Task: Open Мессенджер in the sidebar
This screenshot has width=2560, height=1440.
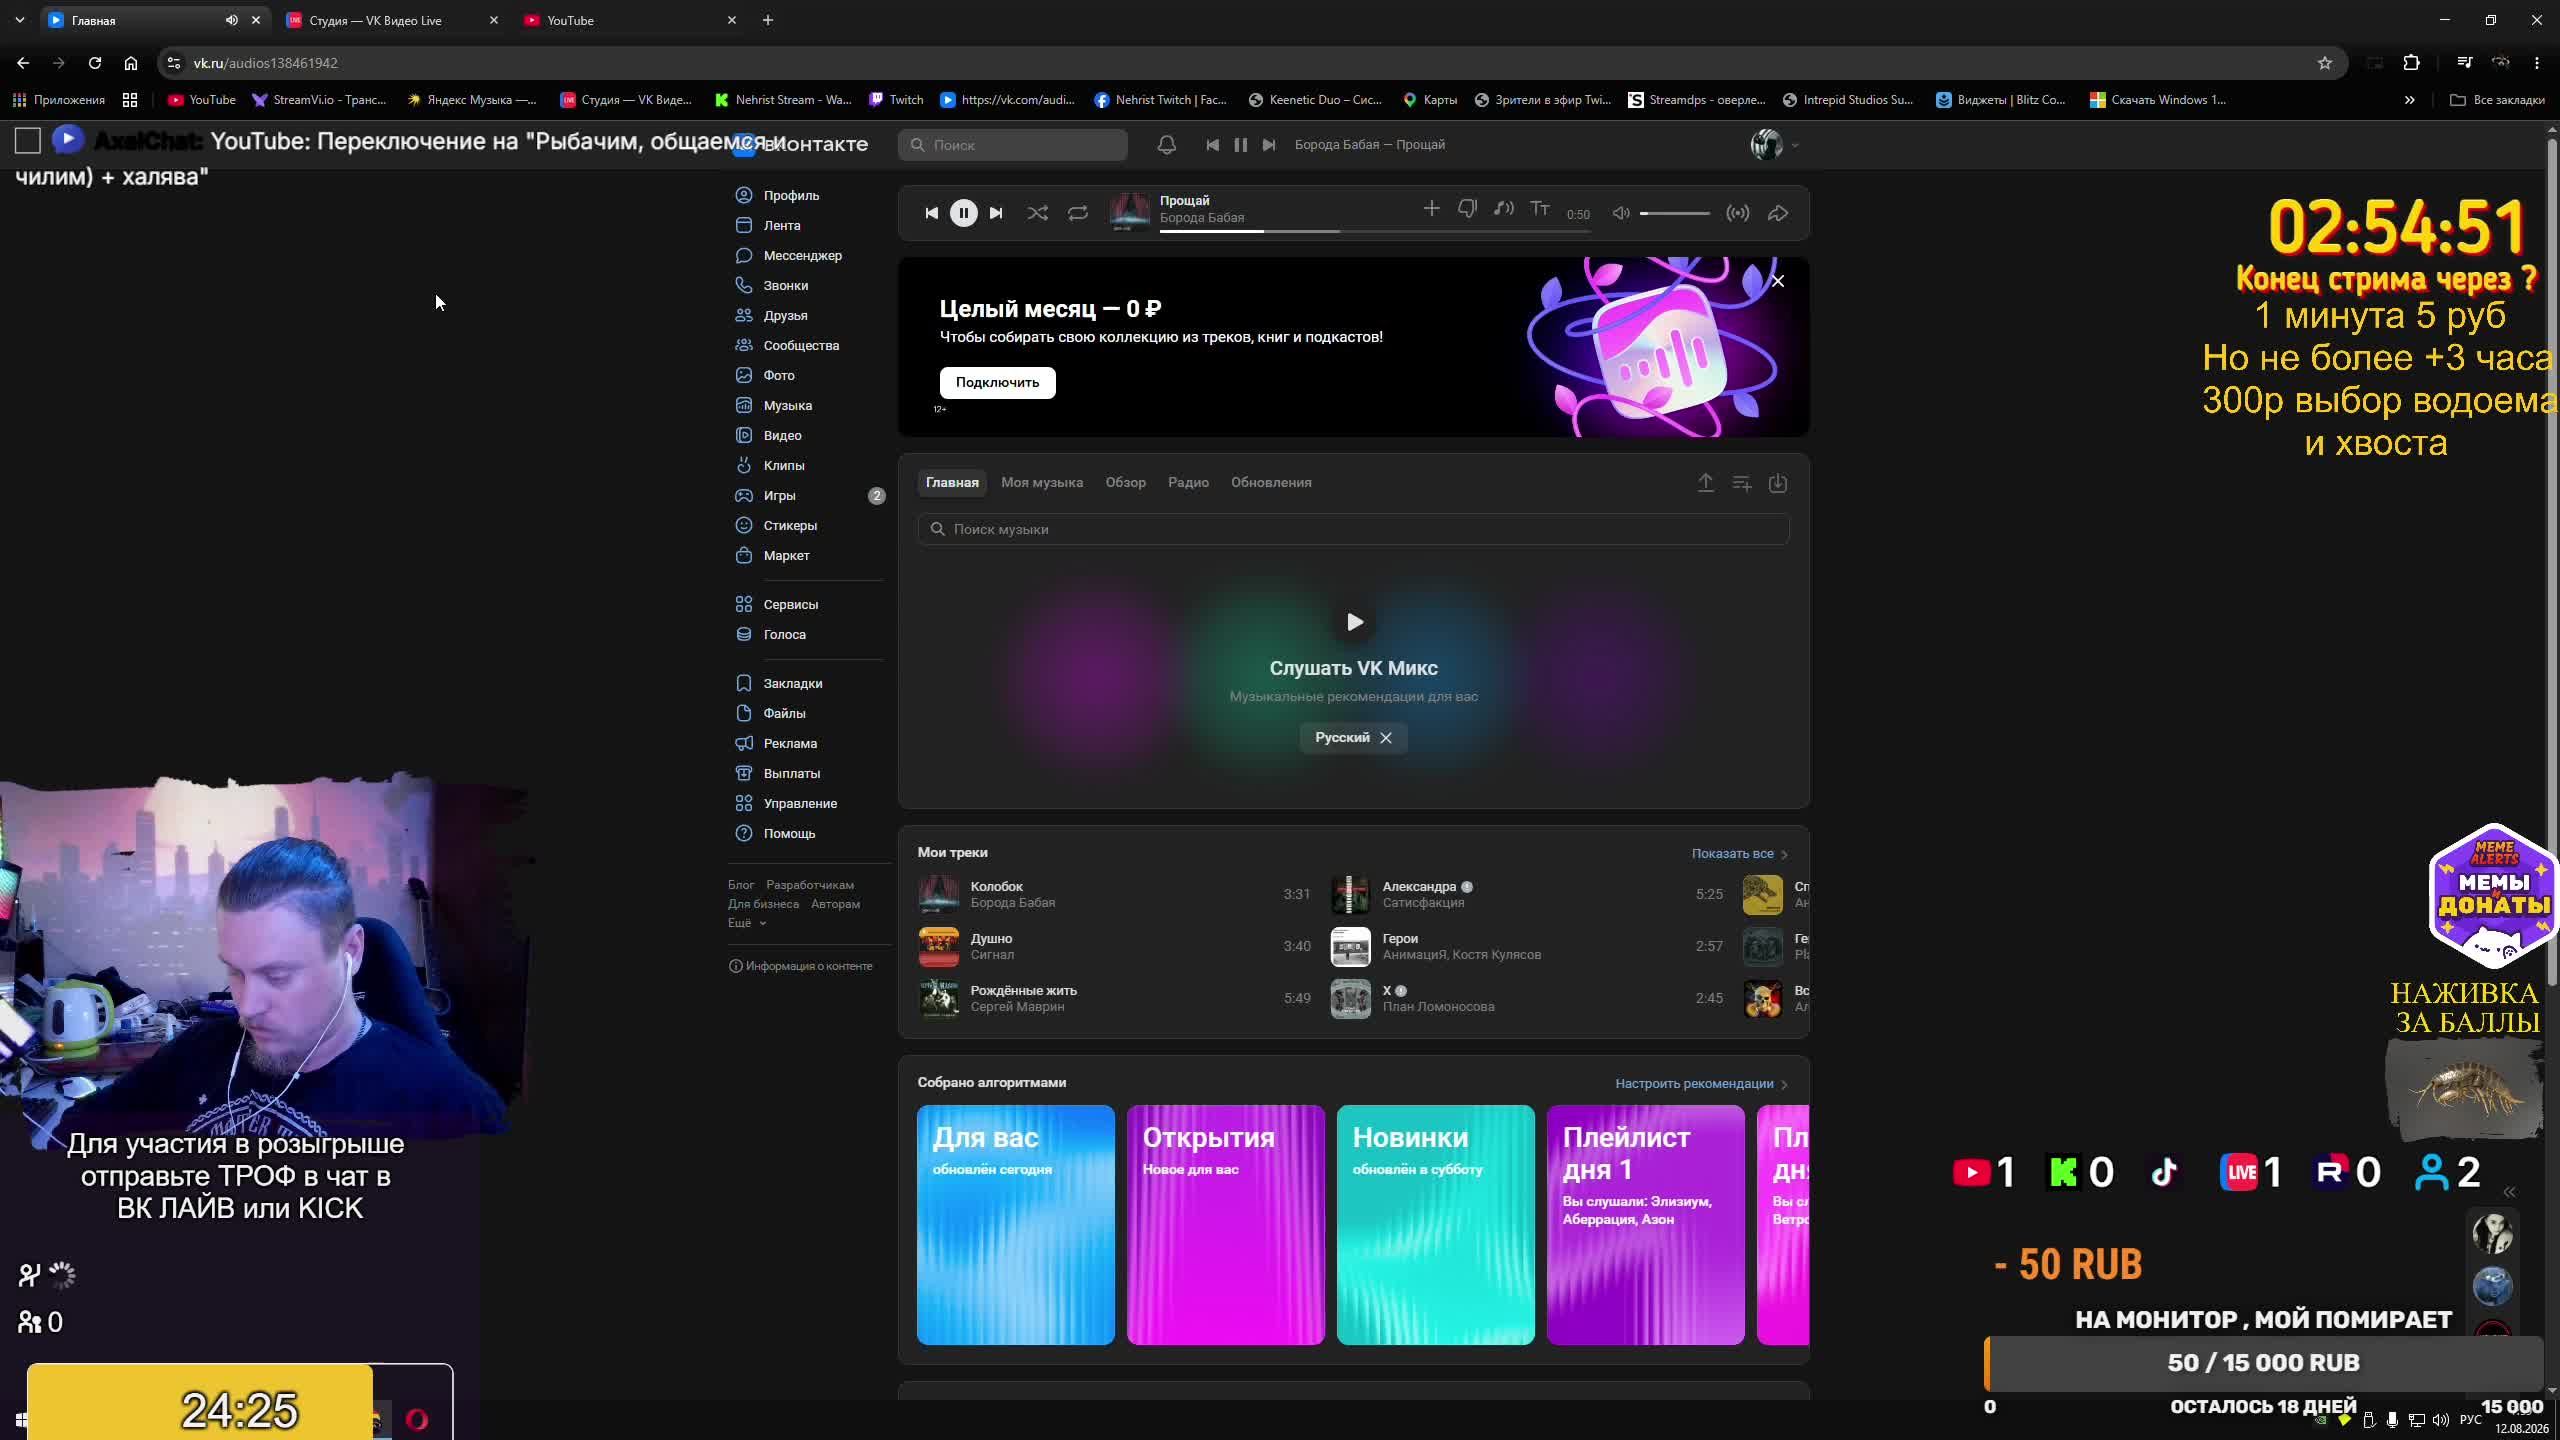Action: click(x=802, y=255)
